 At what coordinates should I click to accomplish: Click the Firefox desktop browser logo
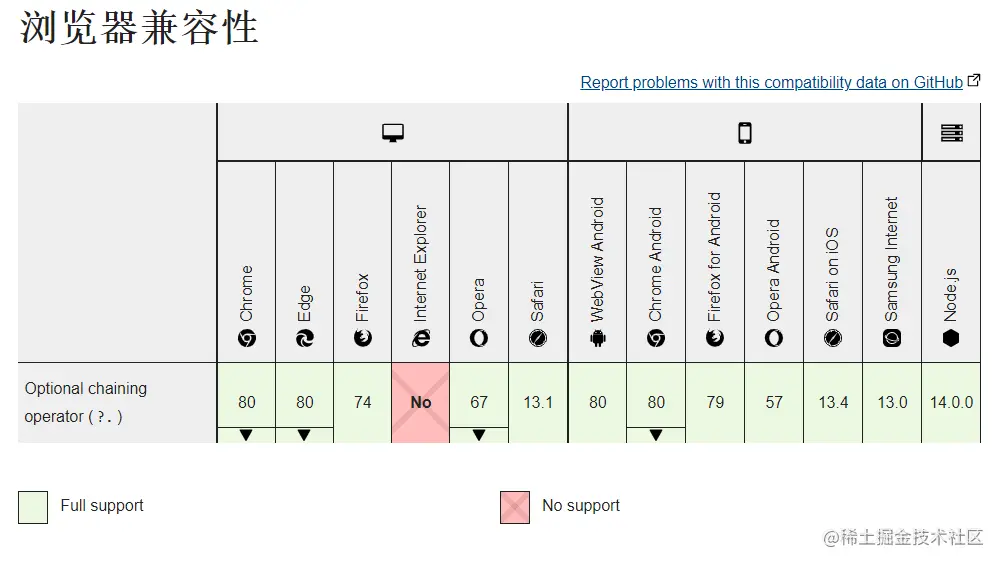(x=363, y=338)
